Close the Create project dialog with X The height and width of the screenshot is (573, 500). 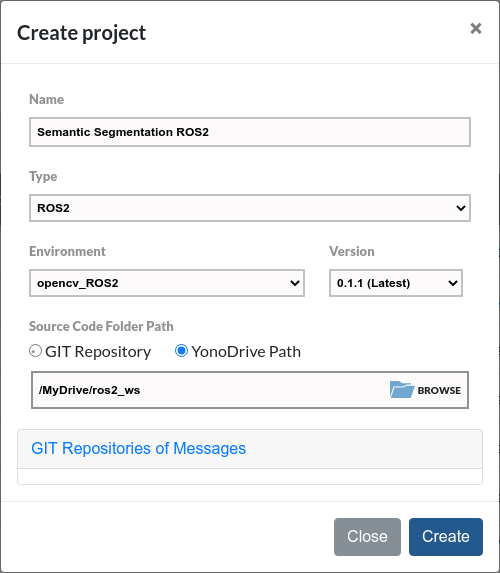[x=476, y=28]
